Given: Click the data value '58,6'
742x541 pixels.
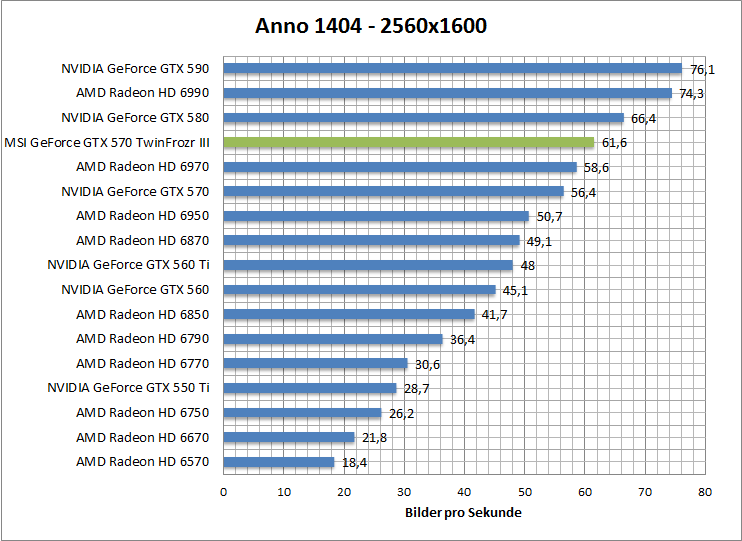Looking at the screenshot, I should 596,168.
